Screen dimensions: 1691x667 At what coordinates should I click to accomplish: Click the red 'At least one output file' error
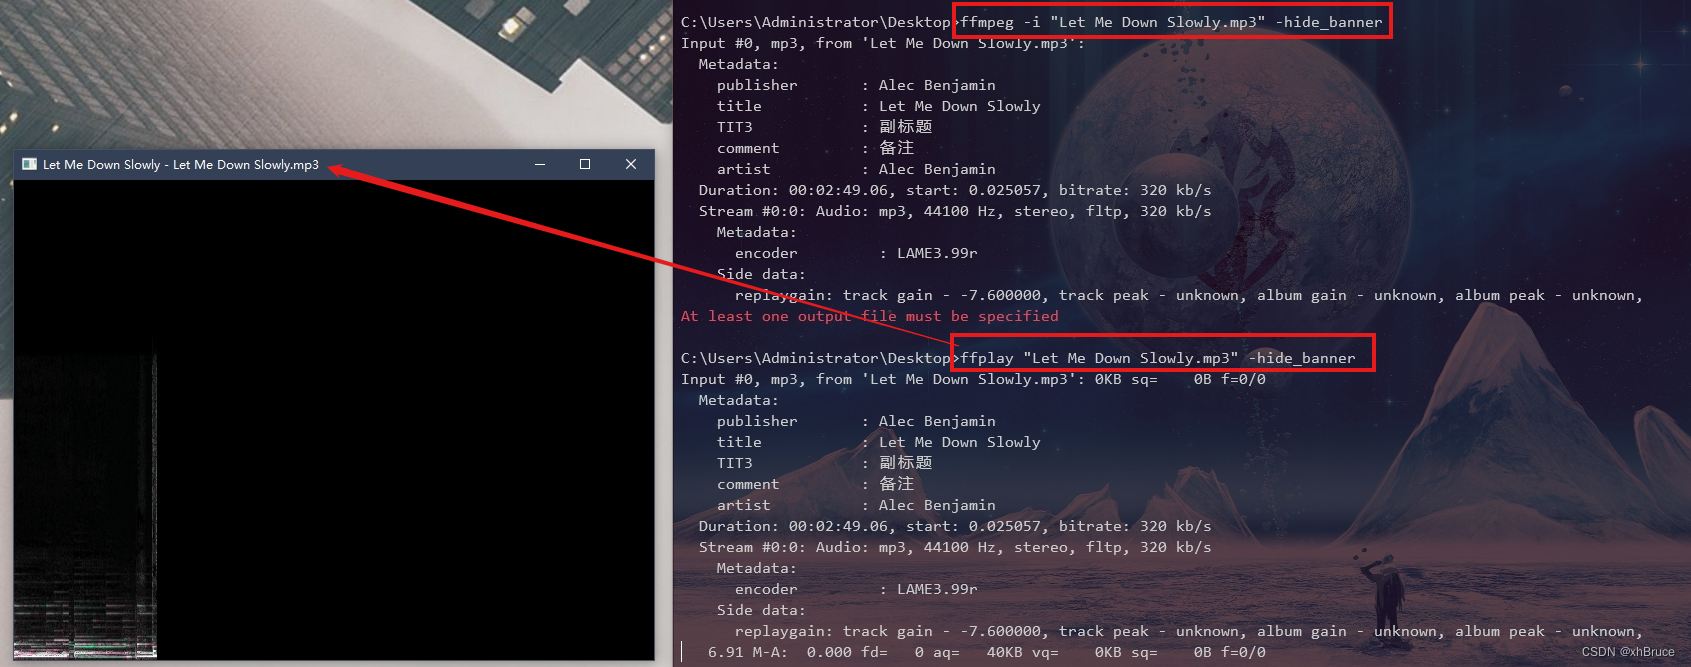pos(869,316)
